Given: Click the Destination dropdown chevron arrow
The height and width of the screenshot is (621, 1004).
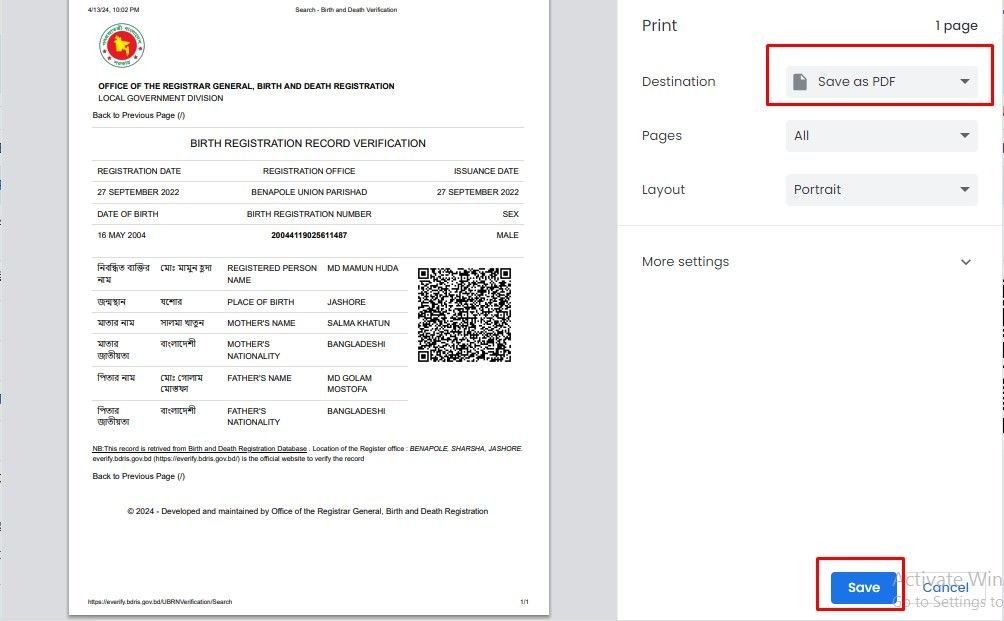Looking at the screenshot, I should click(964, 81).
